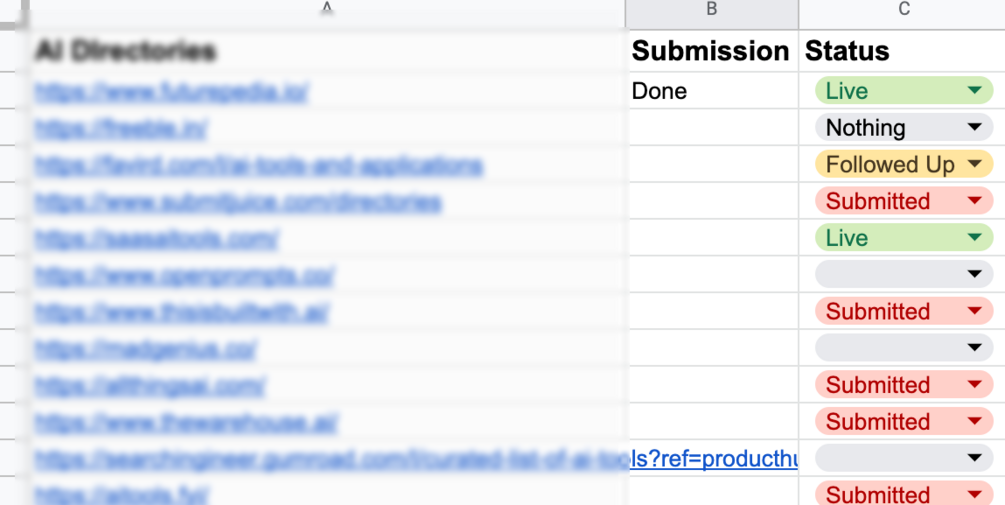Viewport: 1005px width, 505px height.
Task: Open Submitted dropdown for thisisbuiltwith.ai row
Action: click(x=904, y=311)
